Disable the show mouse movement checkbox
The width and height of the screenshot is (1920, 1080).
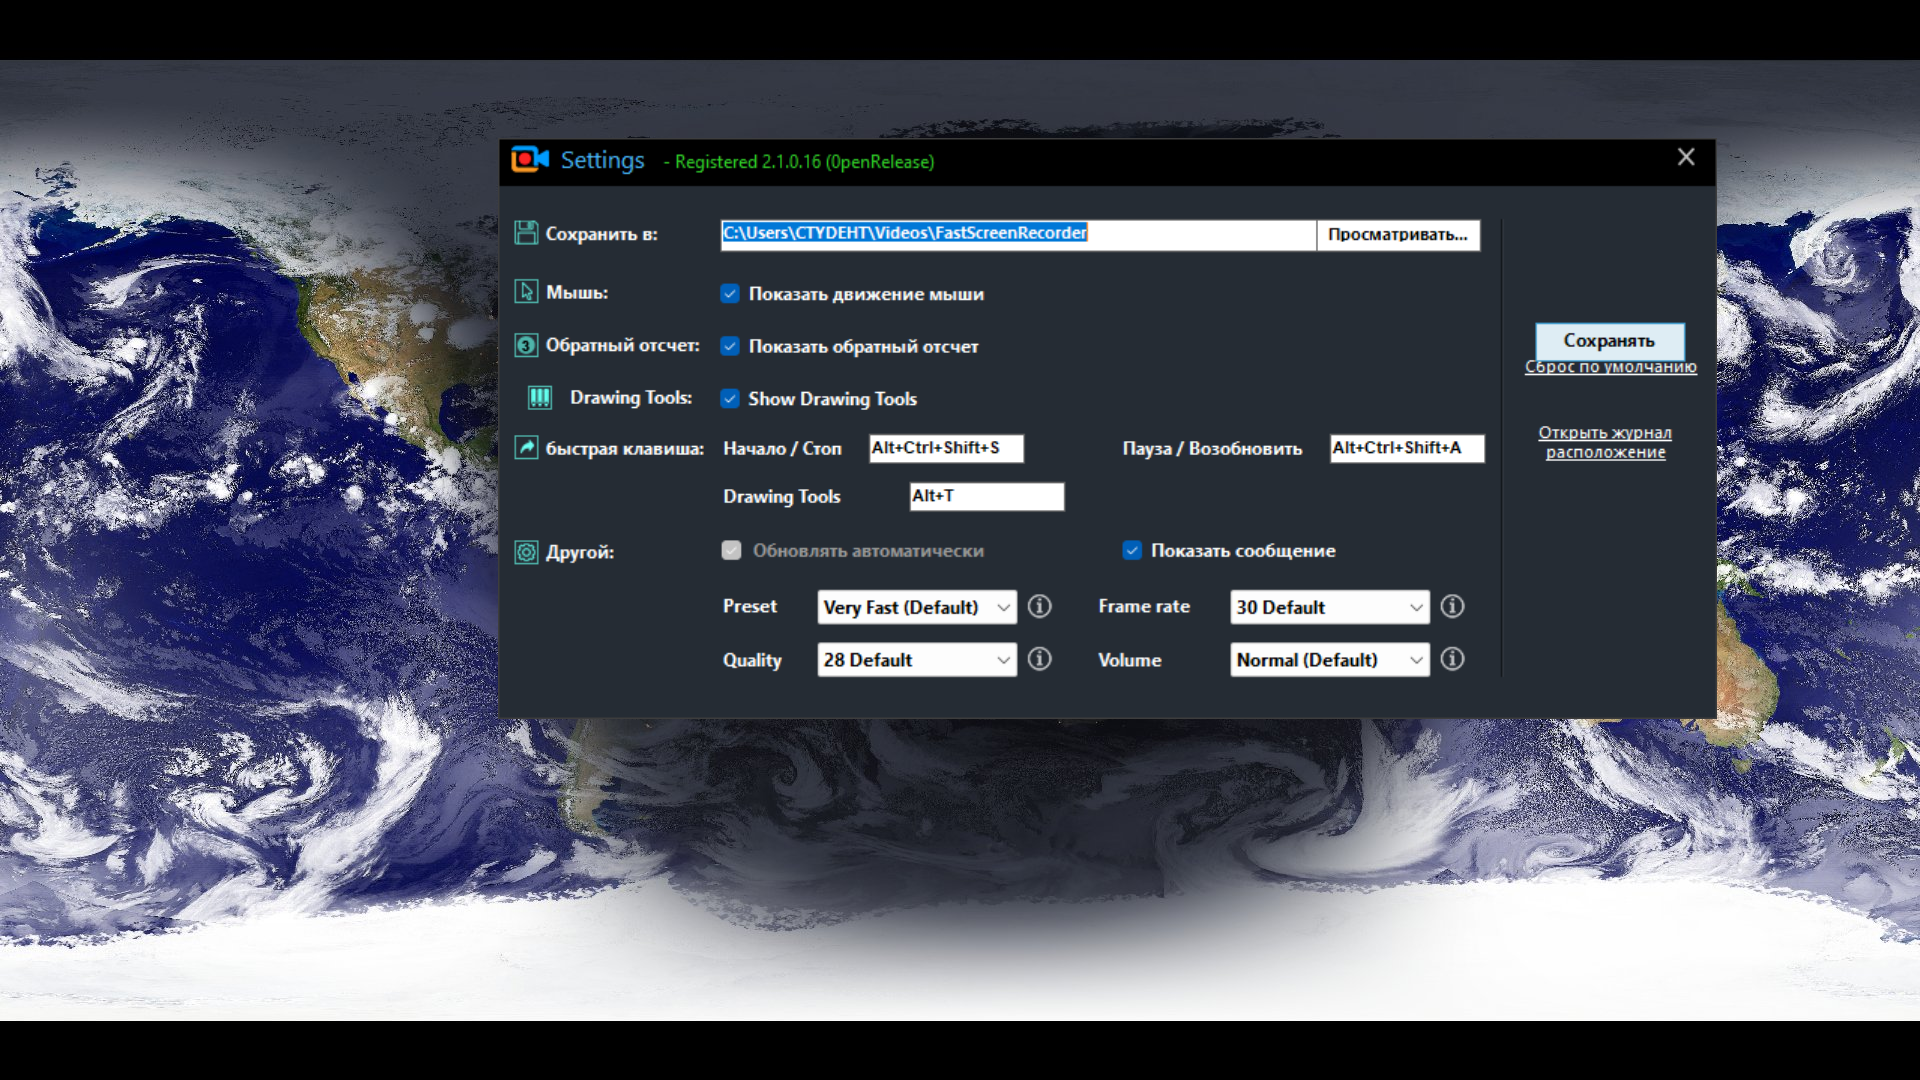click(x=731, y=294)
